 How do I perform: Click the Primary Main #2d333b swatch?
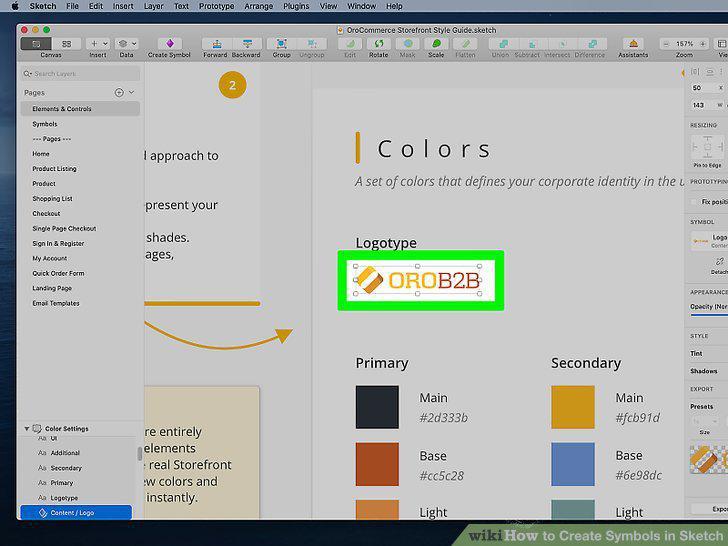[377, 407]
